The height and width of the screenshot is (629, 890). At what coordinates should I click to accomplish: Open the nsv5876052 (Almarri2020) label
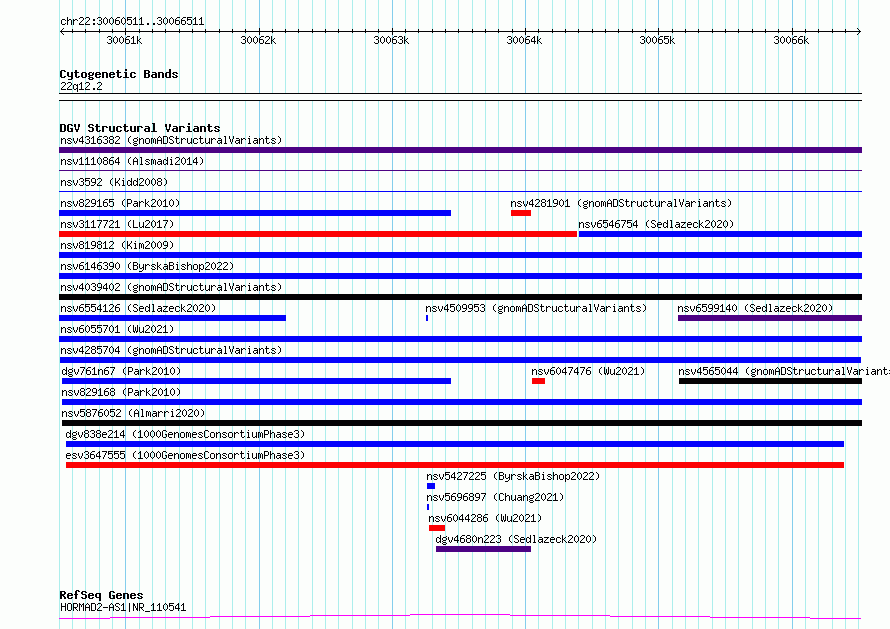[x=133, y=413]
